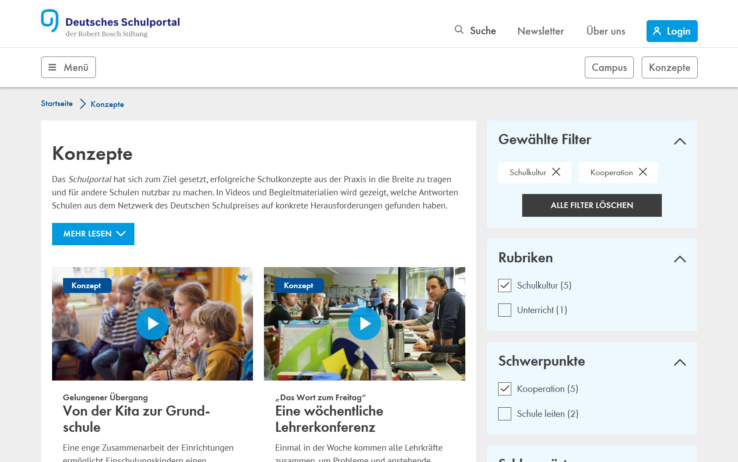Remove the Kooperation filter chip
Image resolution: width=738 pixels, height=462 pixels.
pyautogui.click(x=643, y=172)
